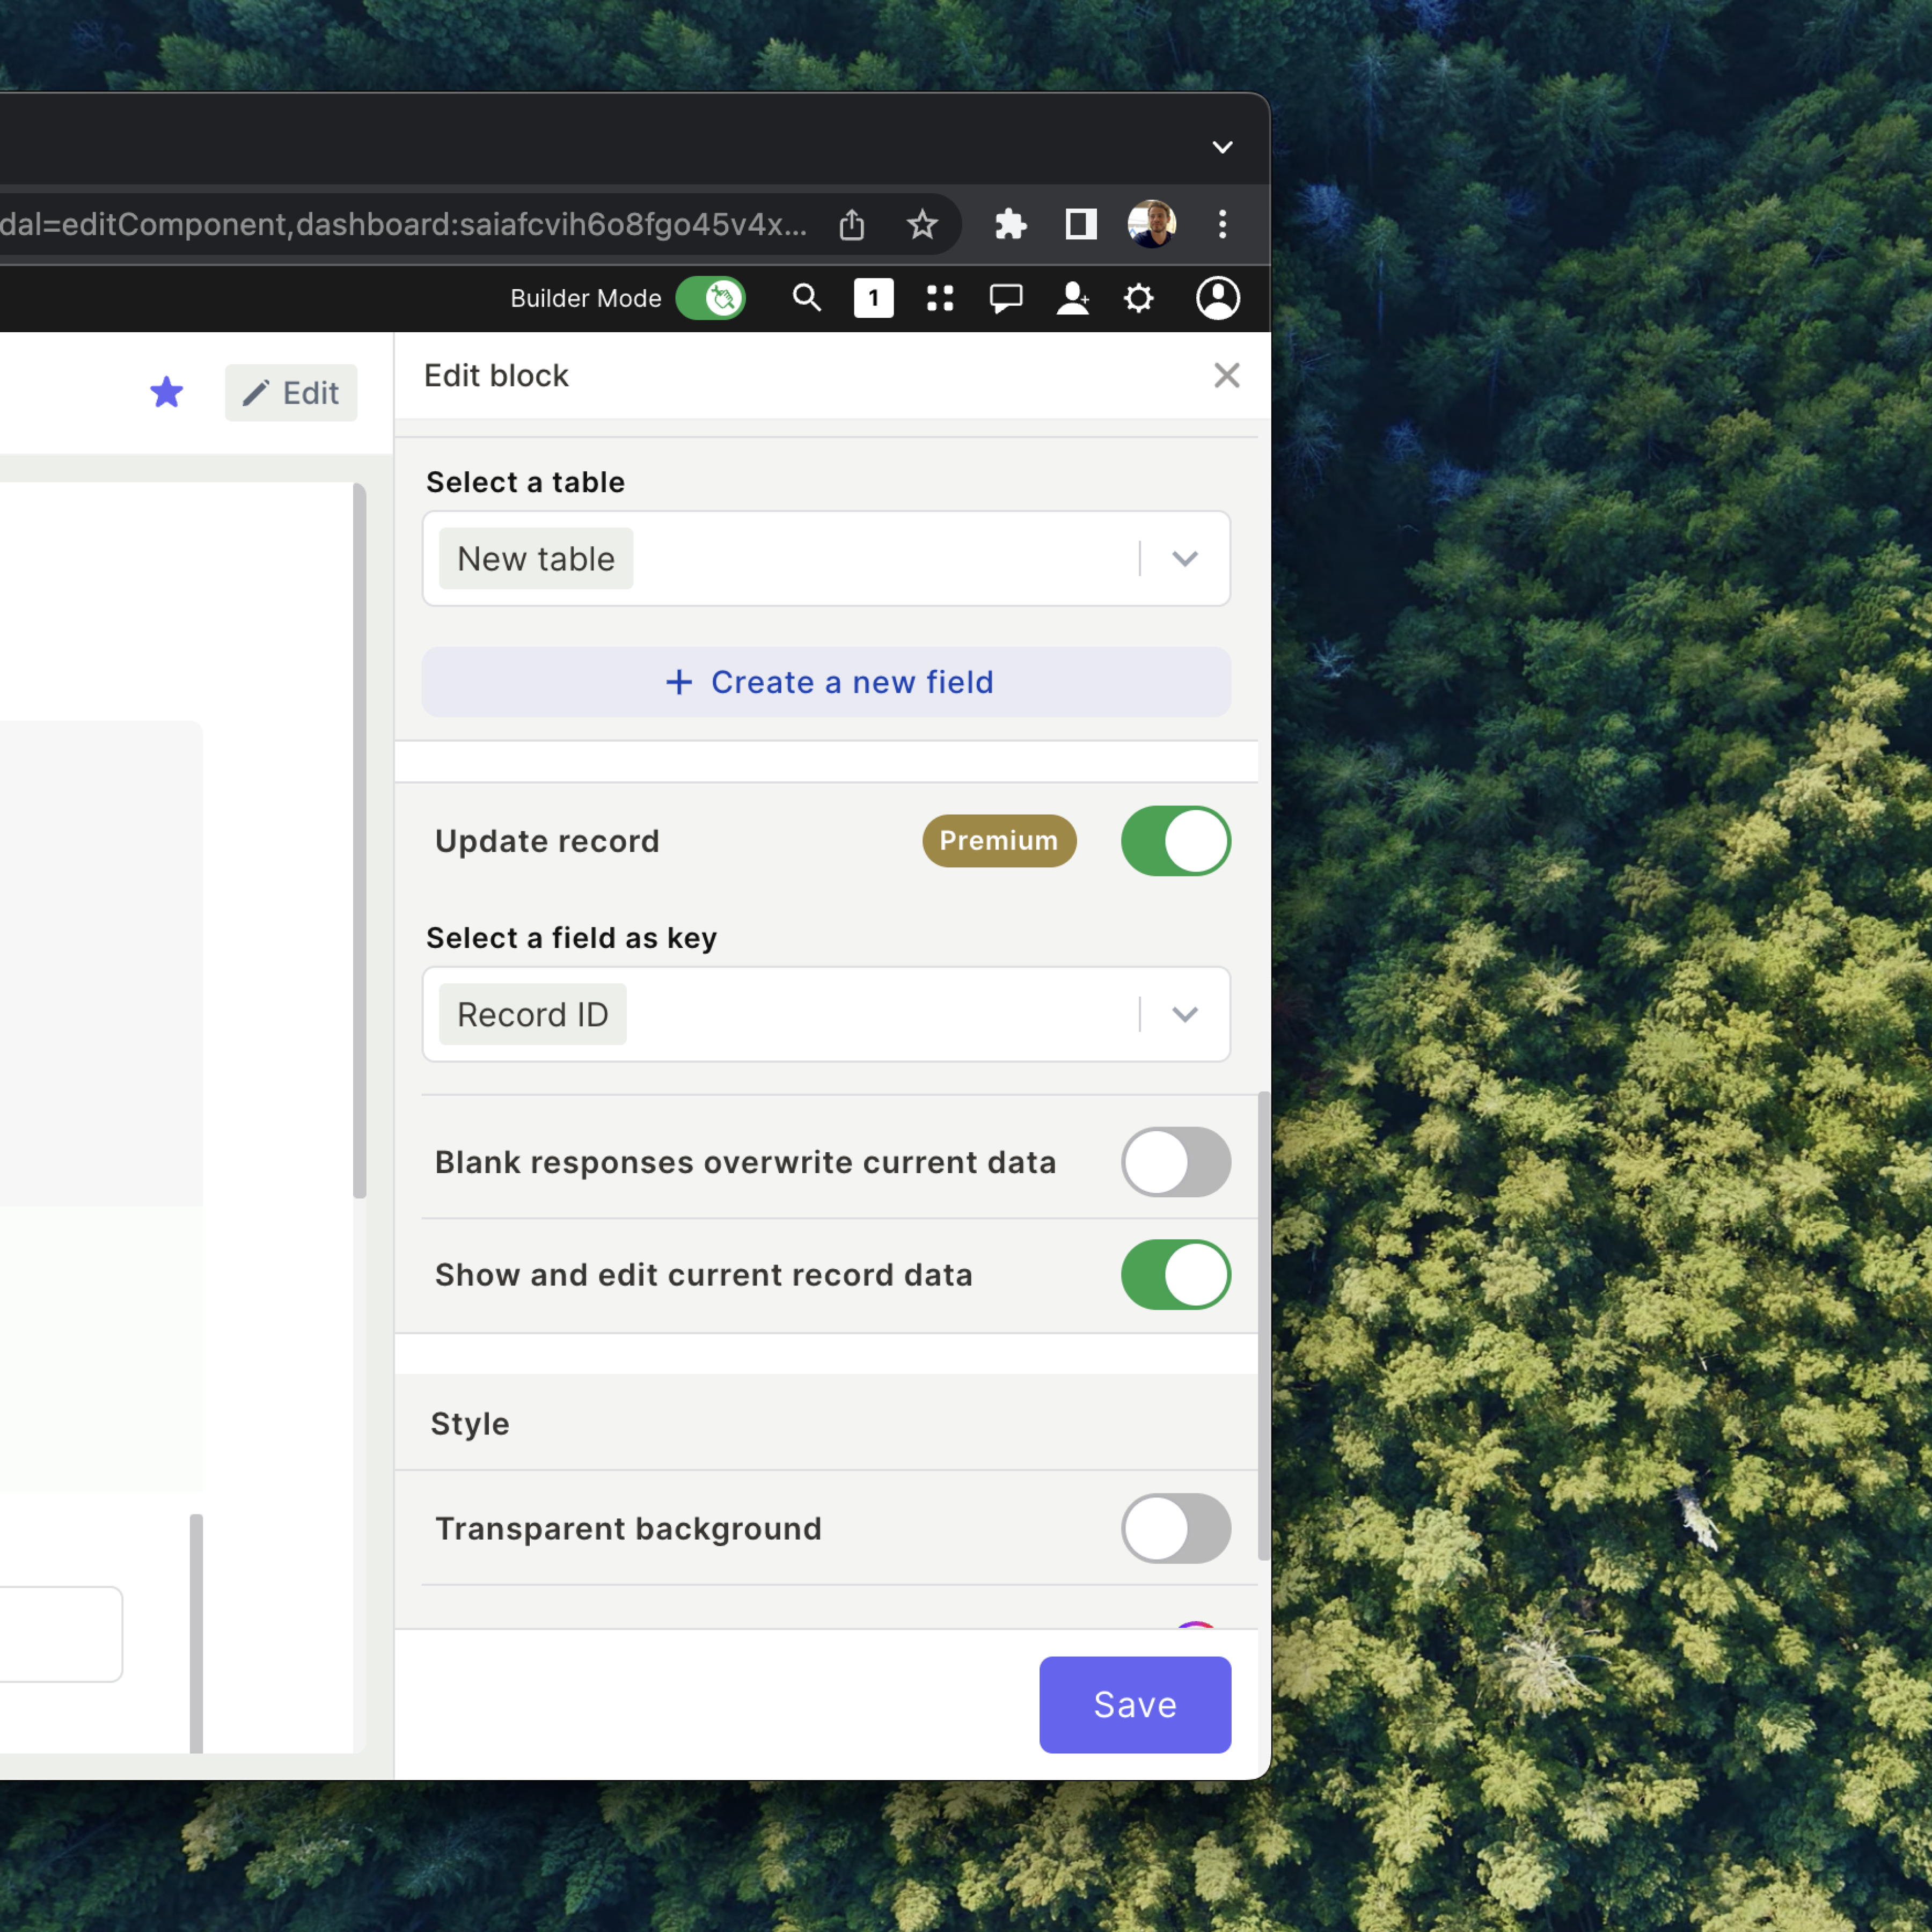The width and height of the screenshot is (1932, 1932).
Task: Enable Blank responses overwrite current data
Action: (x=1175, y=1162)
